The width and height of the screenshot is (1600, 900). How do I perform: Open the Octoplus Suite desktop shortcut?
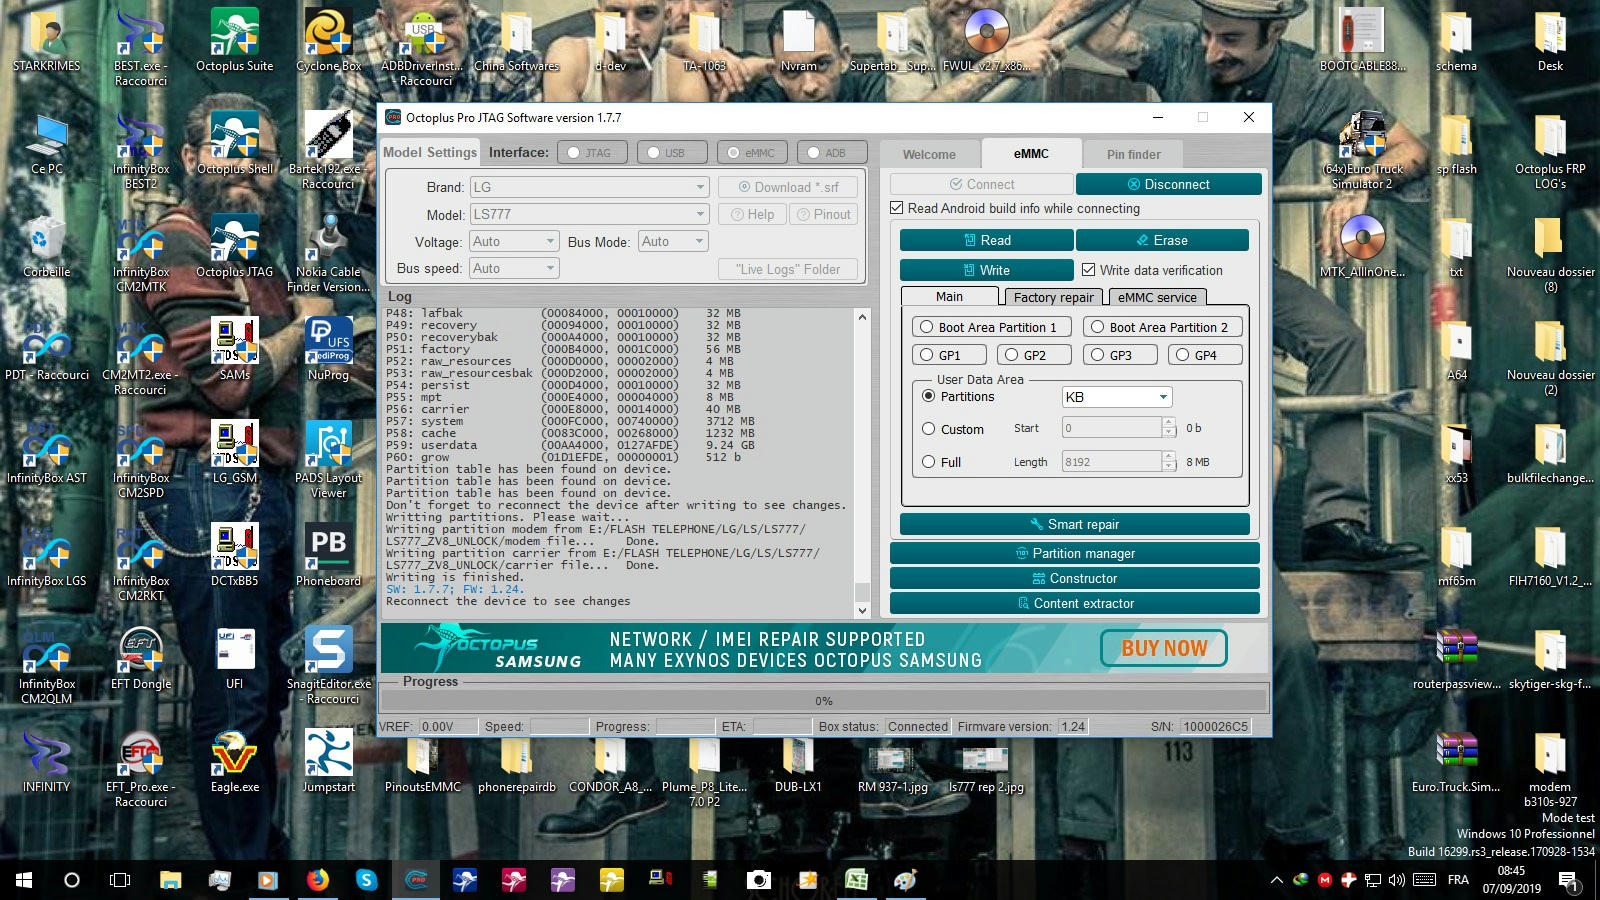[234, 40]
